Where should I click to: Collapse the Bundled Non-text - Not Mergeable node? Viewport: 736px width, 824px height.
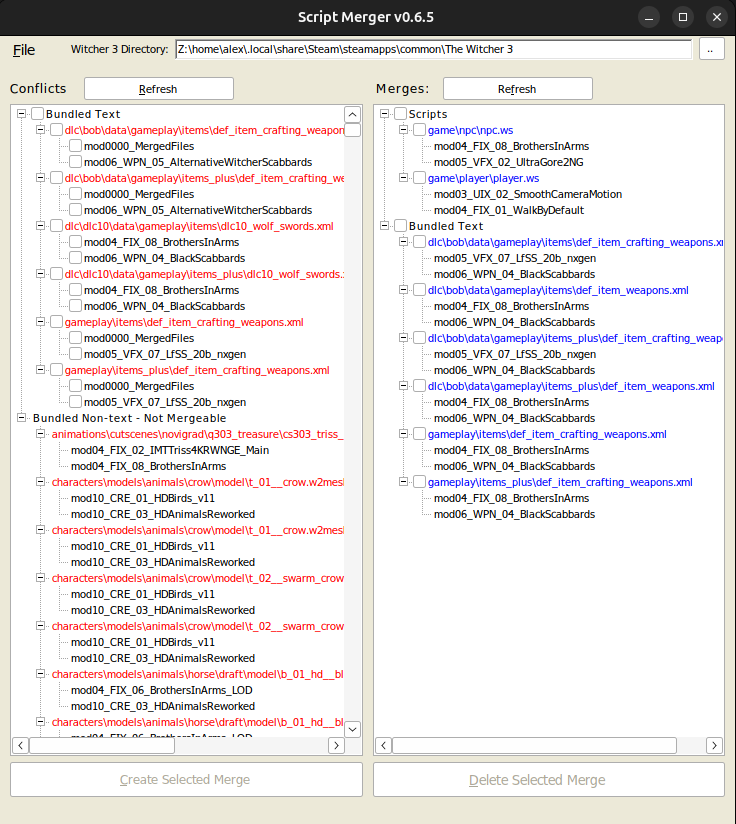24,418
